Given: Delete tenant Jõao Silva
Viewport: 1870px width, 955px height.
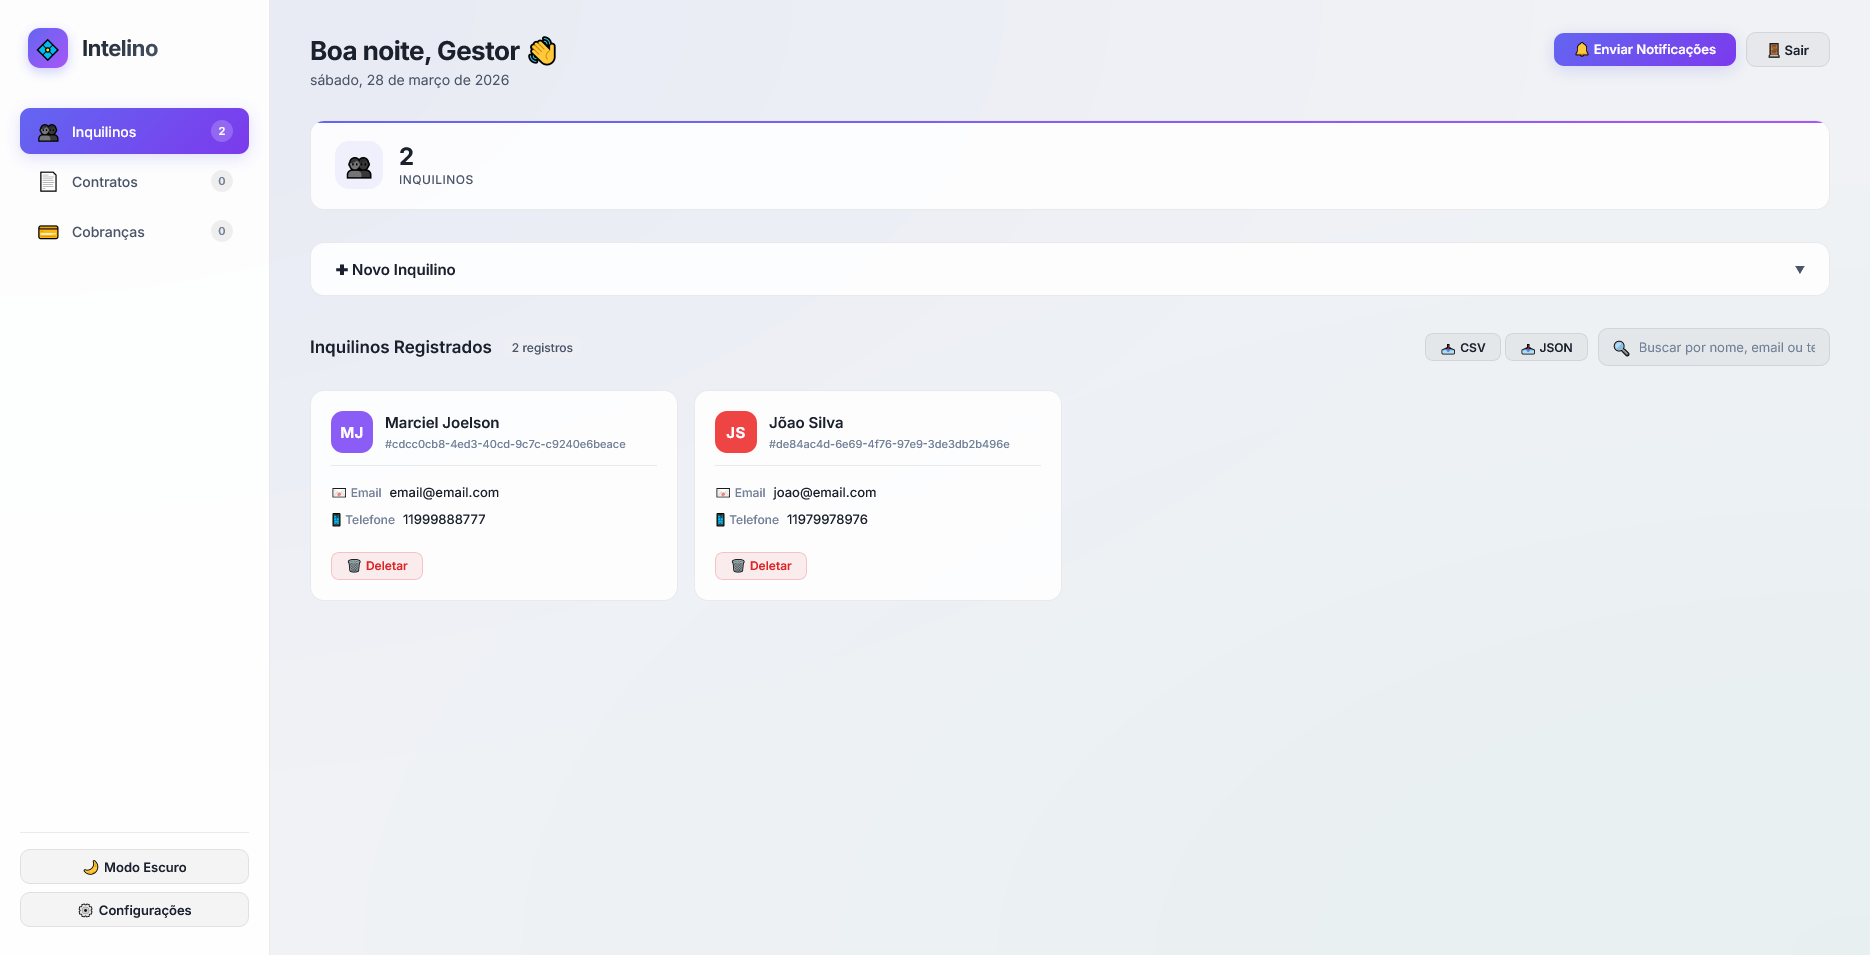Looking at the screenshot, I should pos(761,566).
